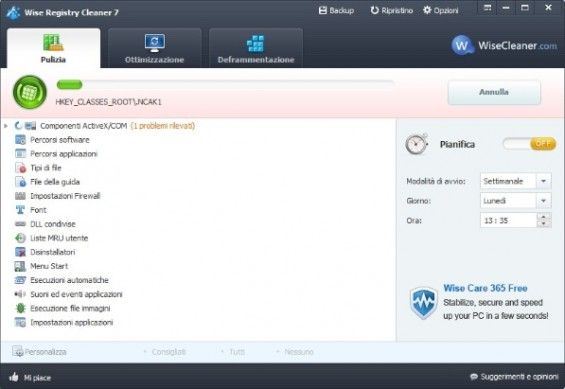Select the DLL condivise text
The height and width of the screenshot is (389, 565).
53,224
